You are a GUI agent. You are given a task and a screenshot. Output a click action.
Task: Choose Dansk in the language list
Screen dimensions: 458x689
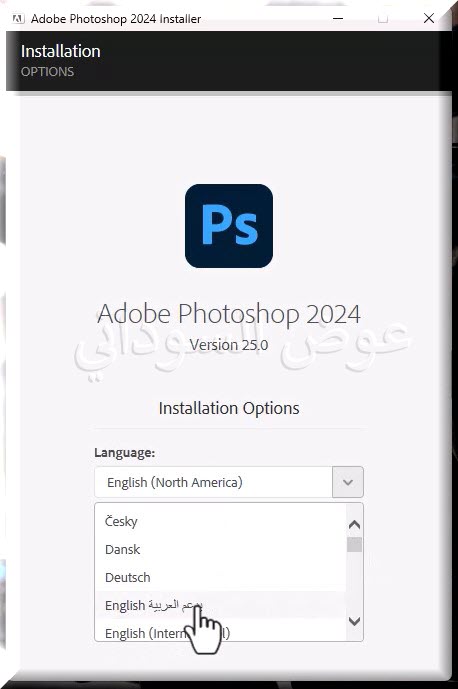221,549
